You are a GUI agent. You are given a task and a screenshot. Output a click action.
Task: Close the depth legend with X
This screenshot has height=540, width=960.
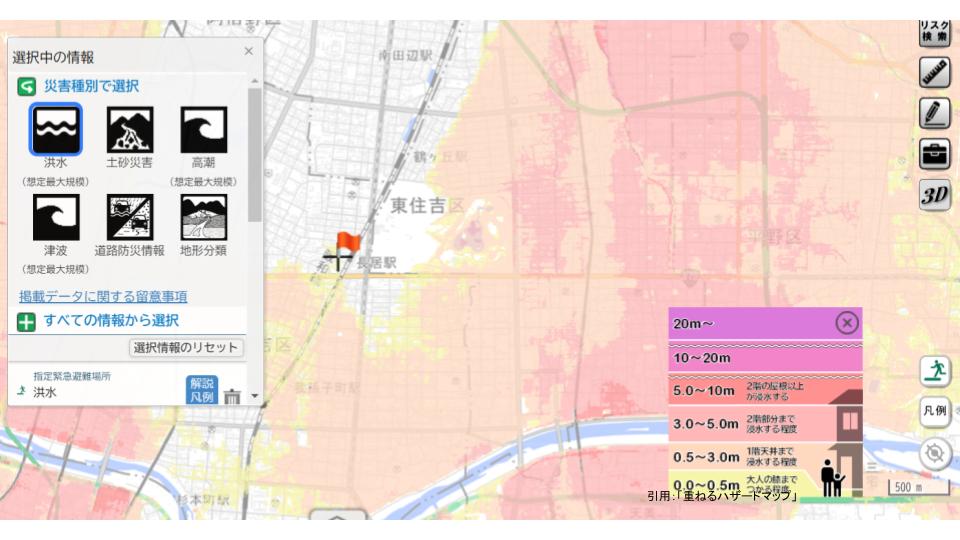coord(847,323)
